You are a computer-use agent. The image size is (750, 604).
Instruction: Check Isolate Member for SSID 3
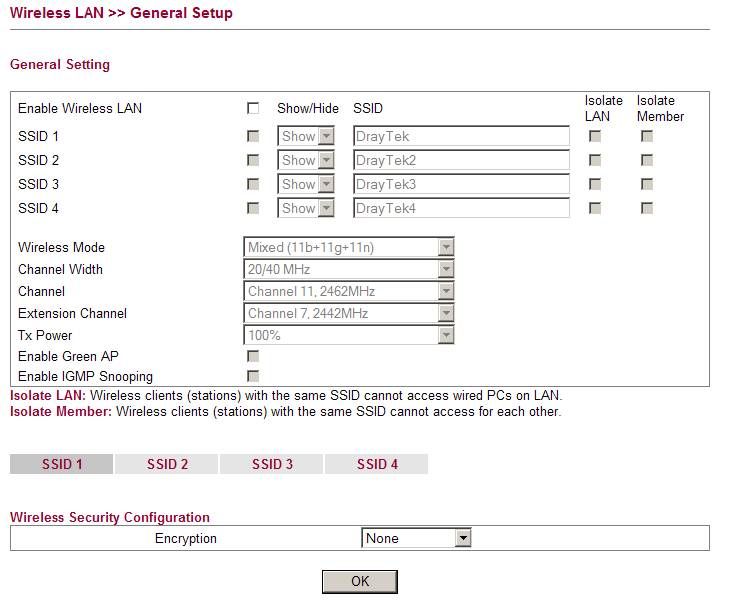[647, 184]
